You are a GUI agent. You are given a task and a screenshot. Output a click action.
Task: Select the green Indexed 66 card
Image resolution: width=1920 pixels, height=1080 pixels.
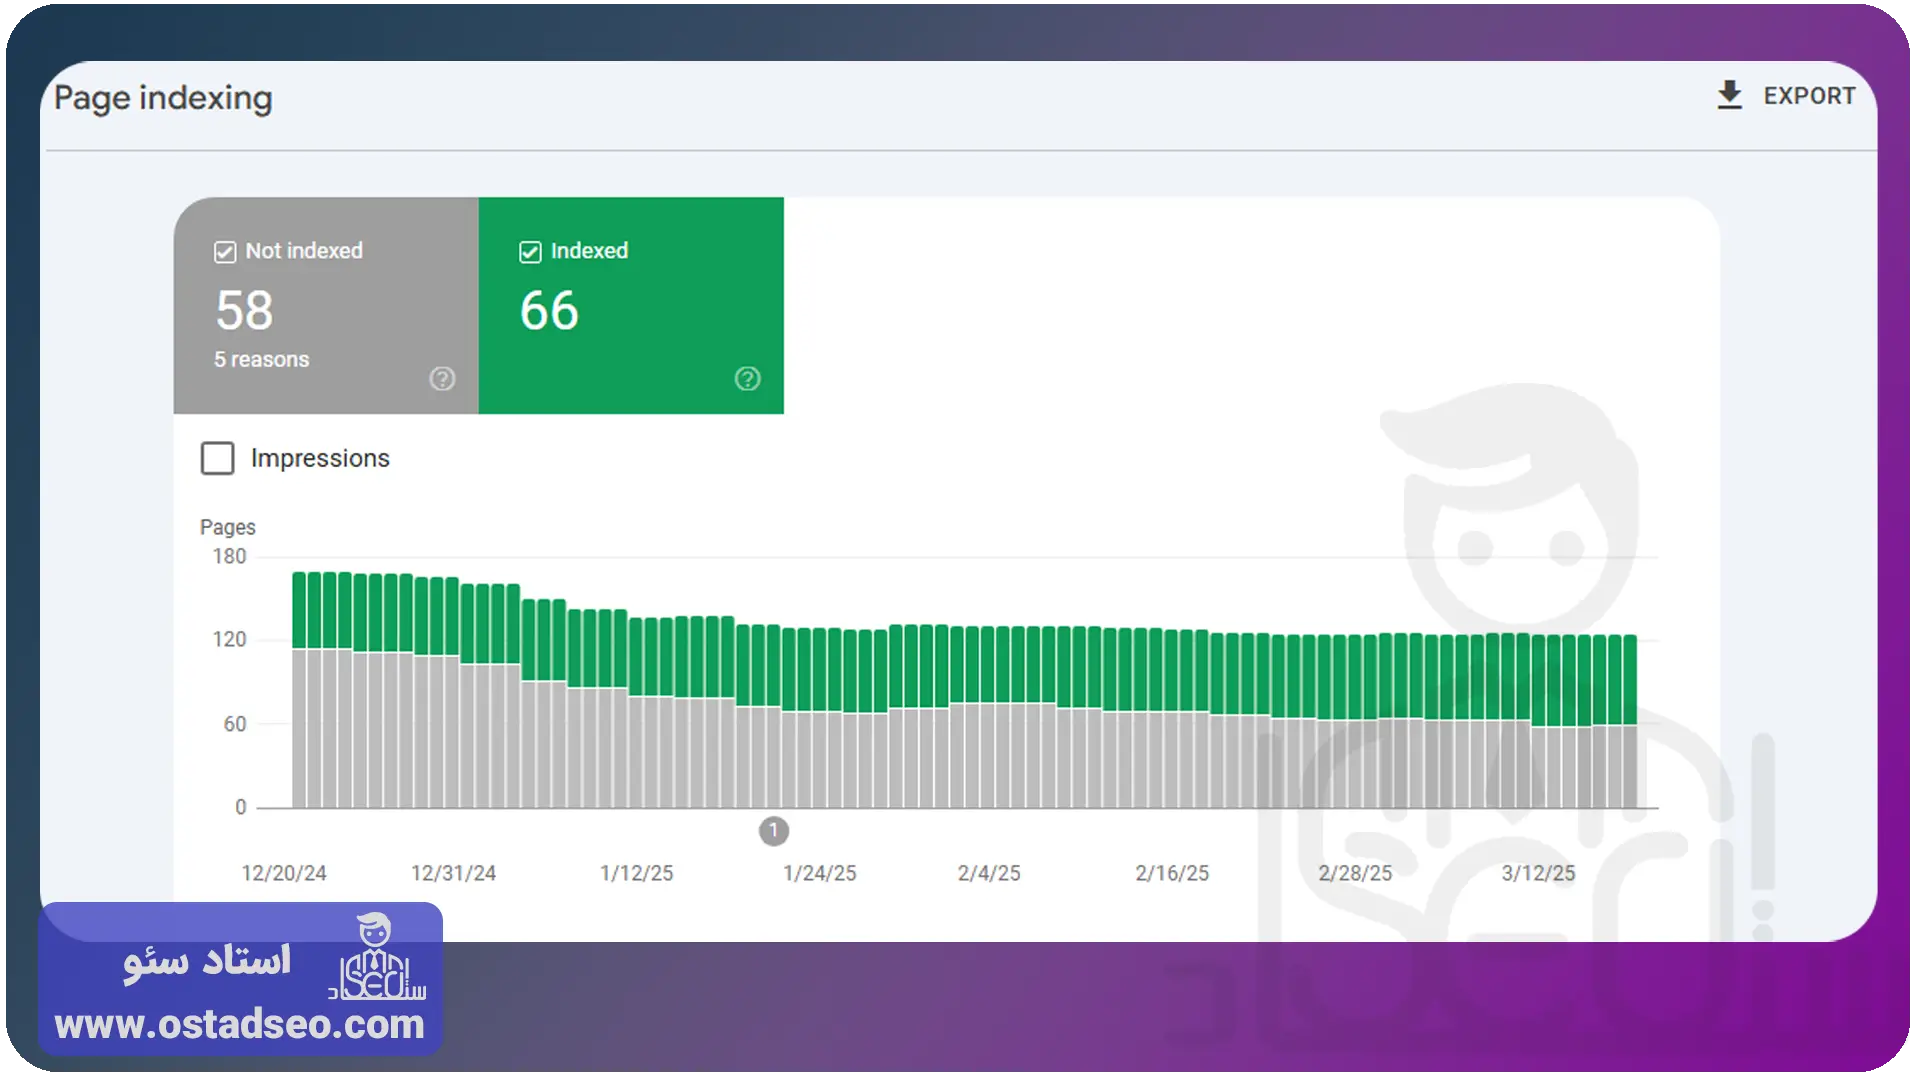click(631, 305)
